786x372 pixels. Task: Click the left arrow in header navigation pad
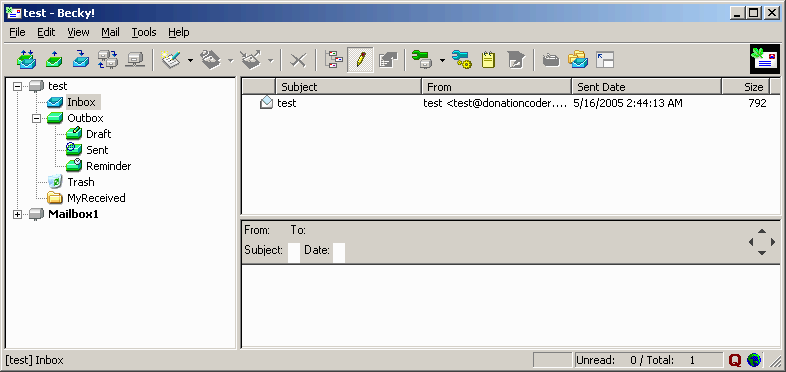pos(751,242)
